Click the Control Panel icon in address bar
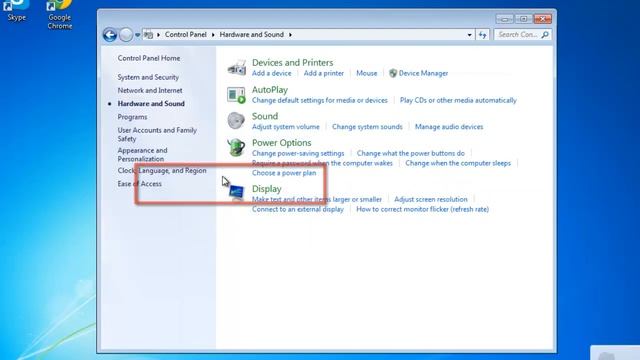The height and width of the screenshot is (360, 640). [149, 35]
